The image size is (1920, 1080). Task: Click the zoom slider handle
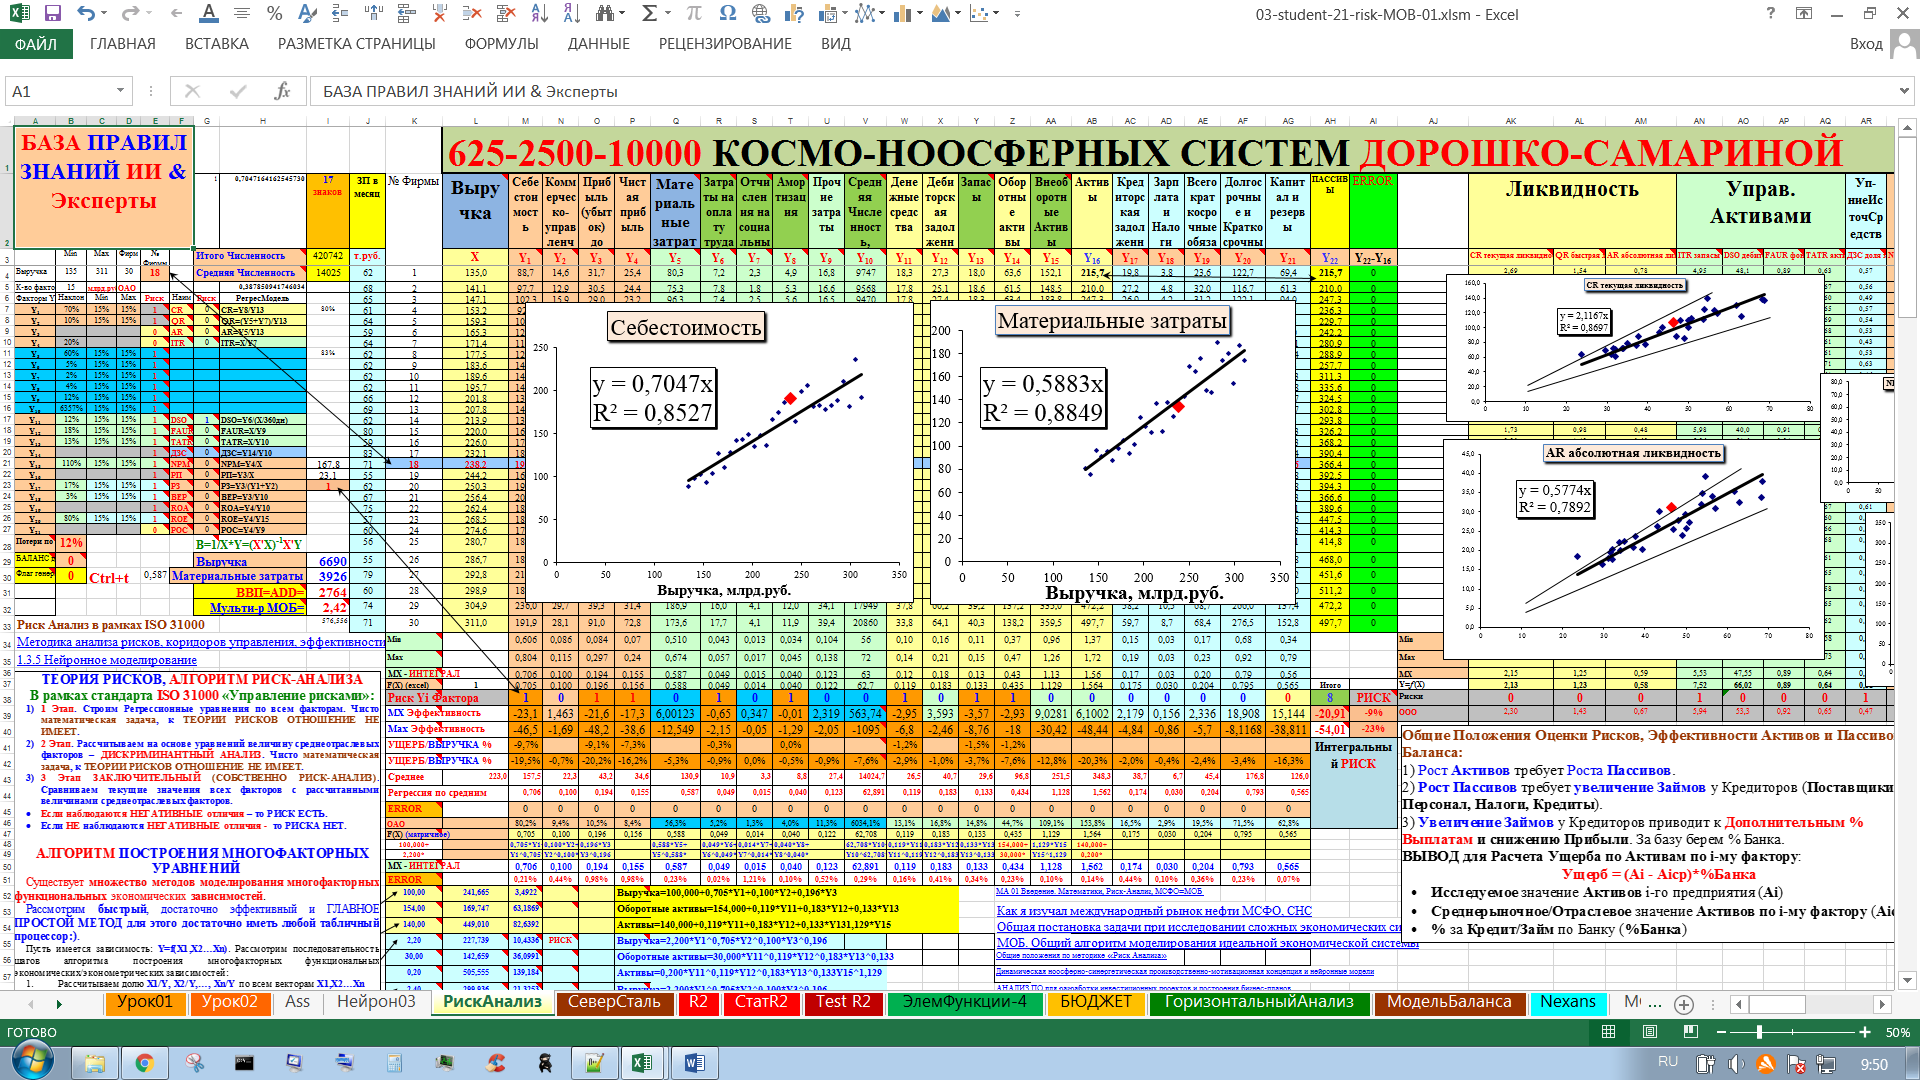[1760, 1032]
